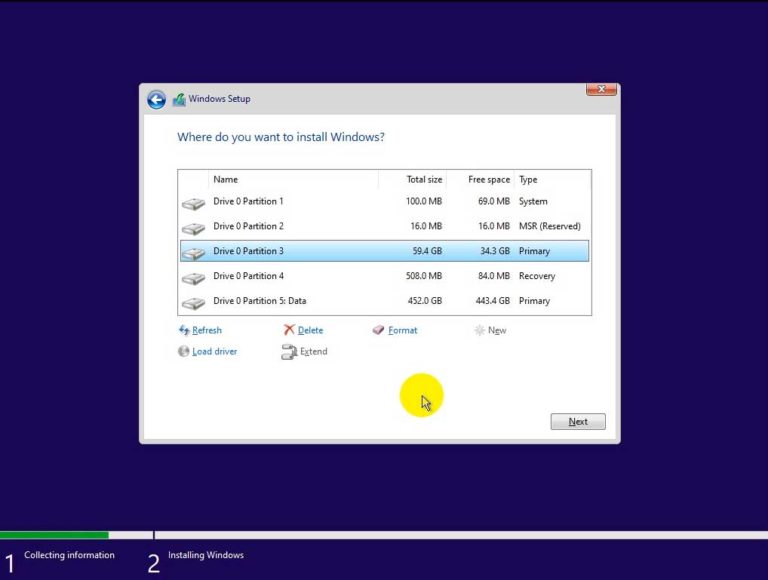Click the 59.4 GB total size cell
The image size is (768, 580).
(427, 251)
